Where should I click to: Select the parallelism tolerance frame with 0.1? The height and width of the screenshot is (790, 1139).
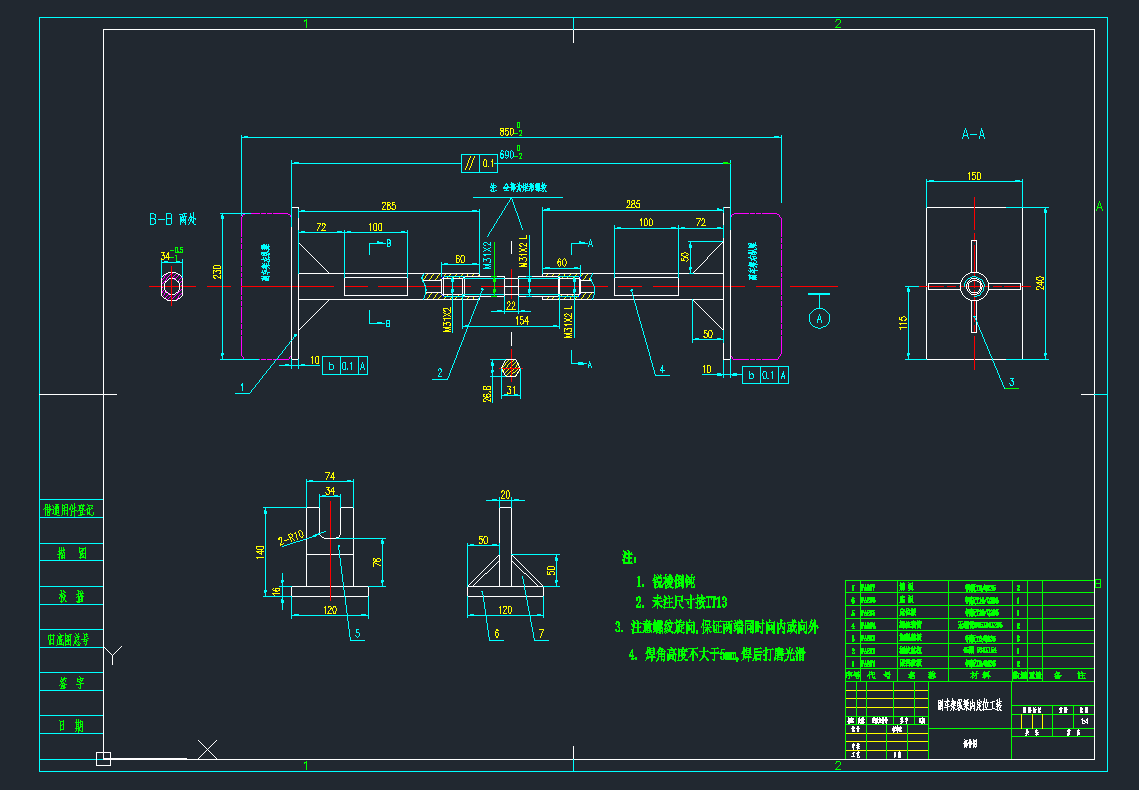point(478,162)
